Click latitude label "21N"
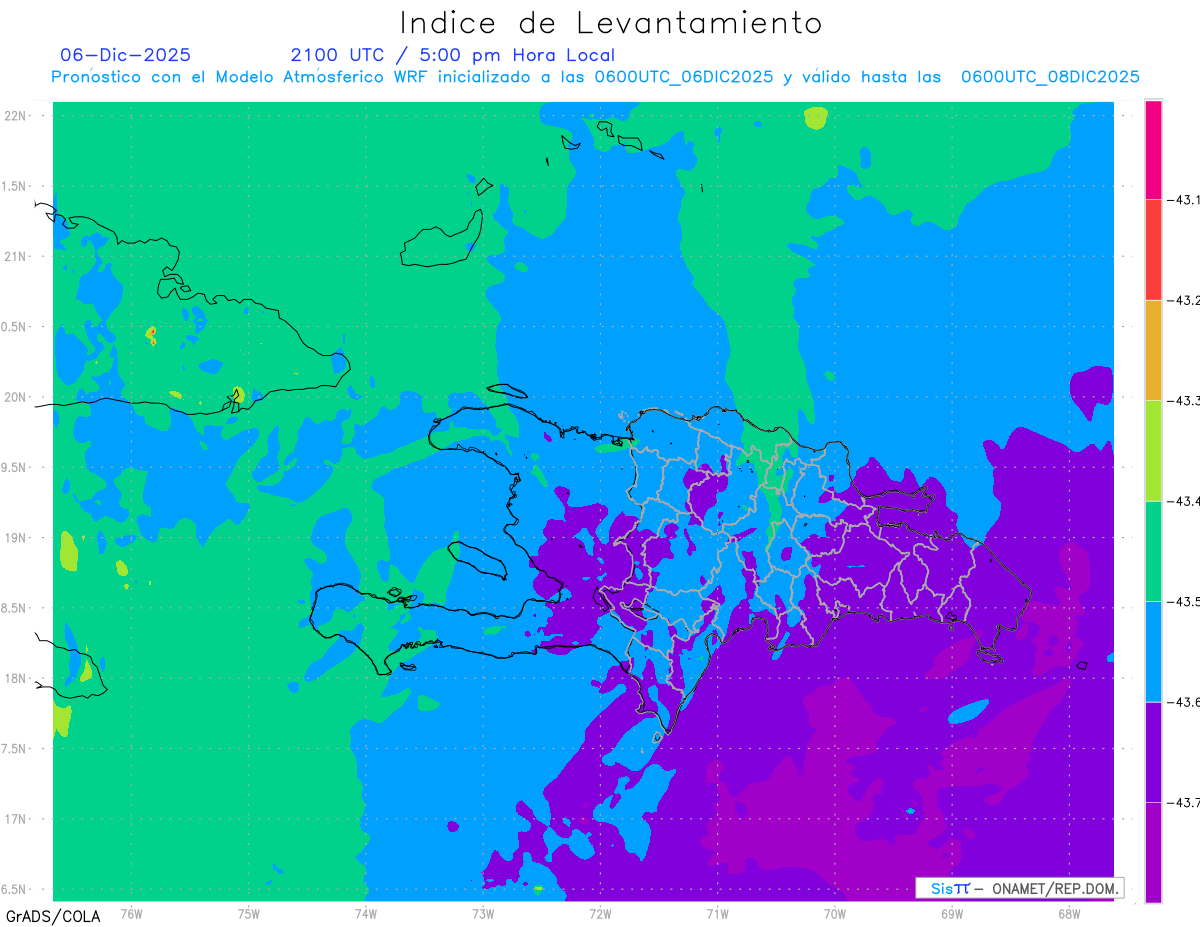 [x=15, y=256]
